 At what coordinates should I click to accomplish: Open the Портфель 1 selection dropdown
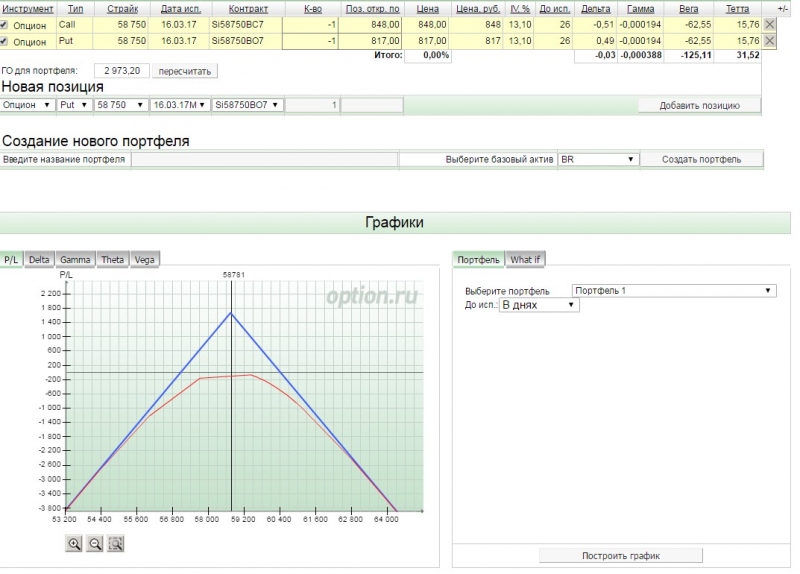673,291
